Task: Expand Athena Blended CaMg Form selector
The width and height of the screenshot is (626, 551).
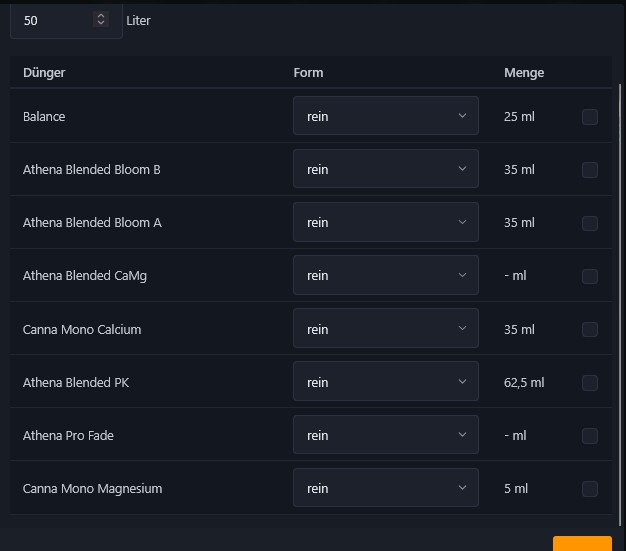Action: [385, 275]
